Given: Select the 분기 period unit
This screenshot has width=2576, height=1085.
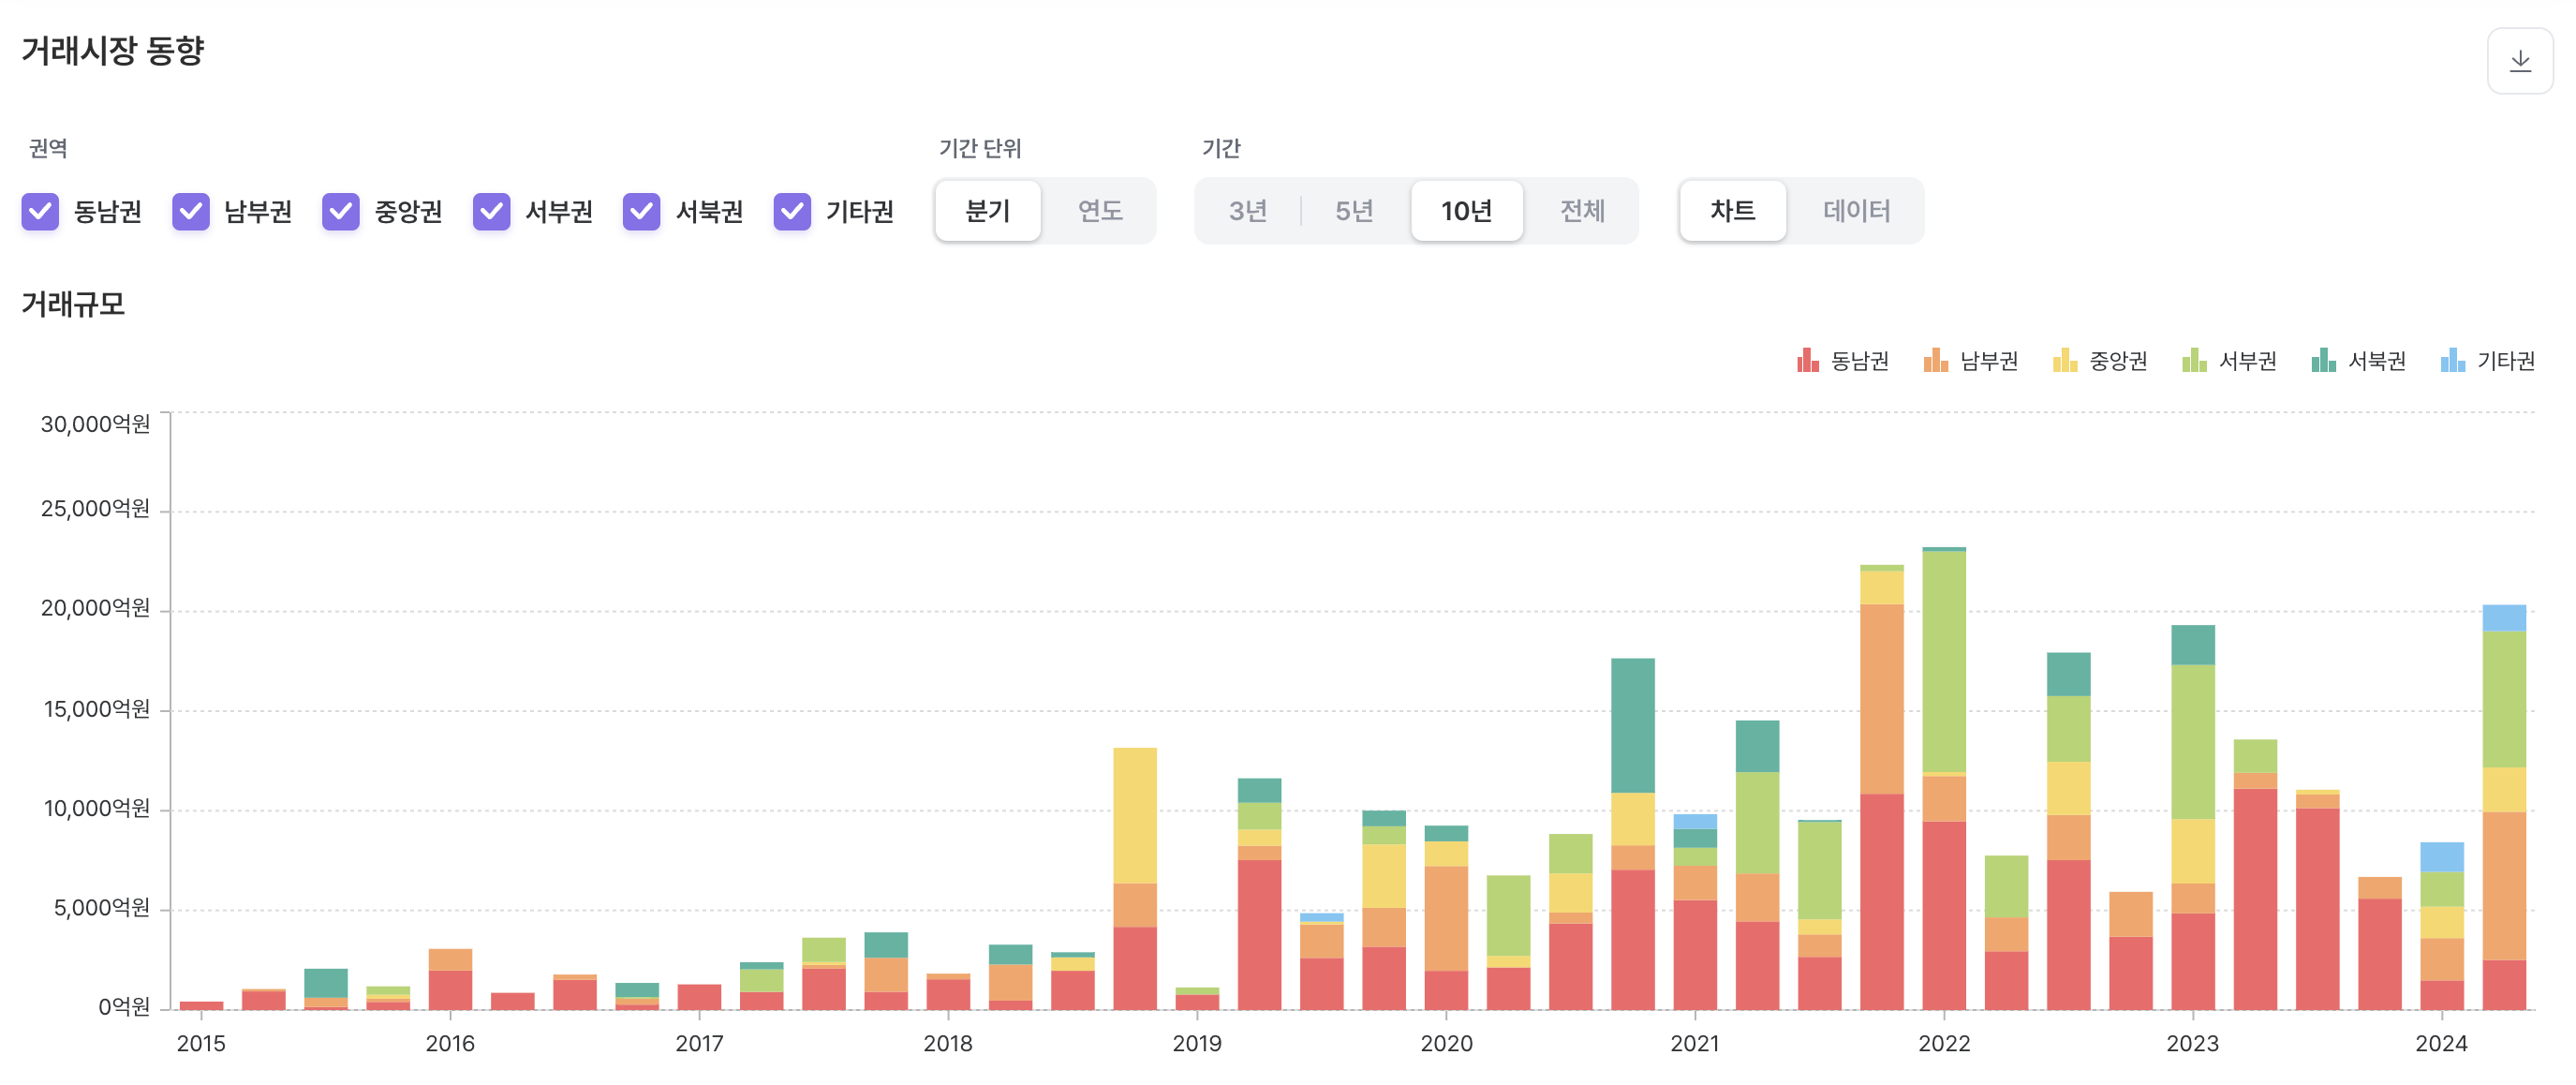Looking at the screenshot, I should [x=987, y=211].
